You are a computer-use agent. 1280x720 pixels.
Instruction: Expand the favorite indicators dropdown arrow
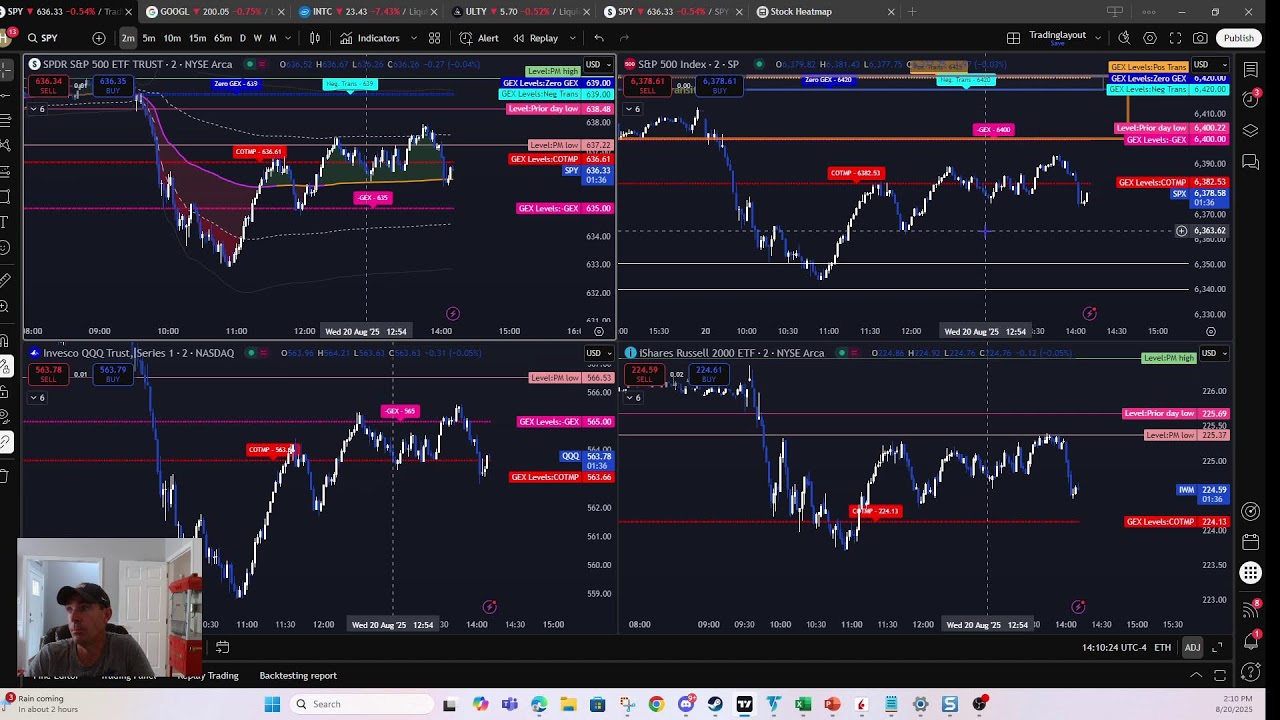tap(412, 38)
